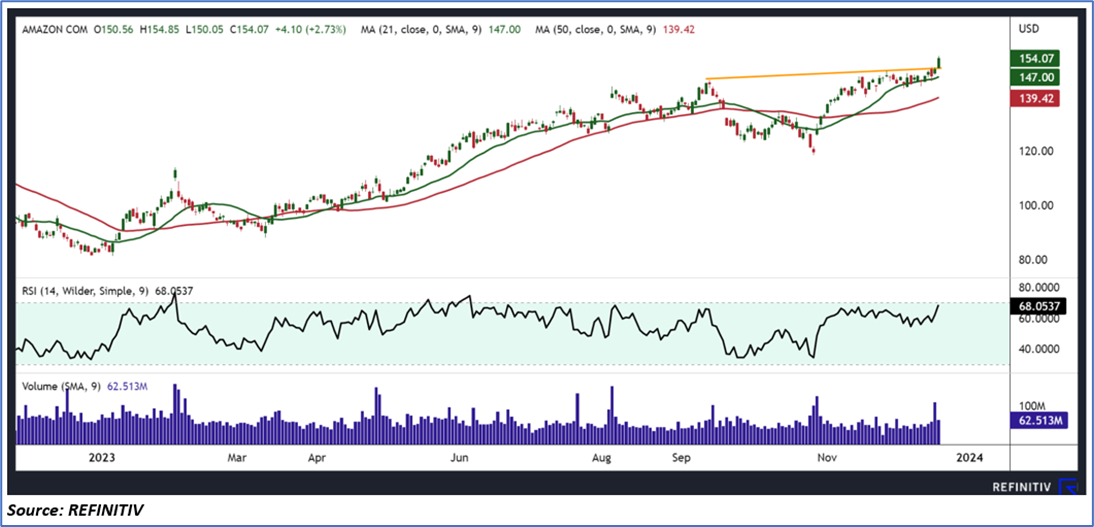The height and width of the screenshot is (527, 1094).
Task: Click the blue 62.513M volume axis tag
Action: 1038,420
